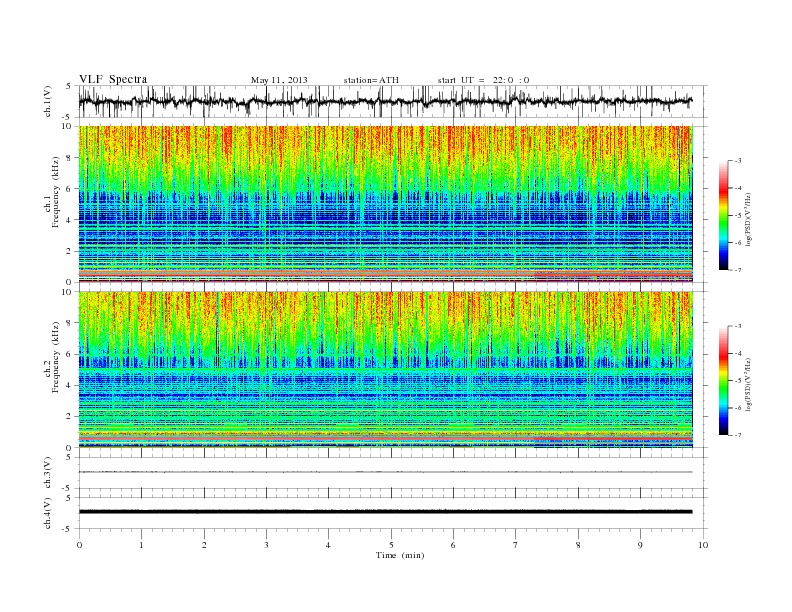Click the "4" kHz tick of ch.1 spectrogram
Screen dimensions: 792x612
point(69,220)
